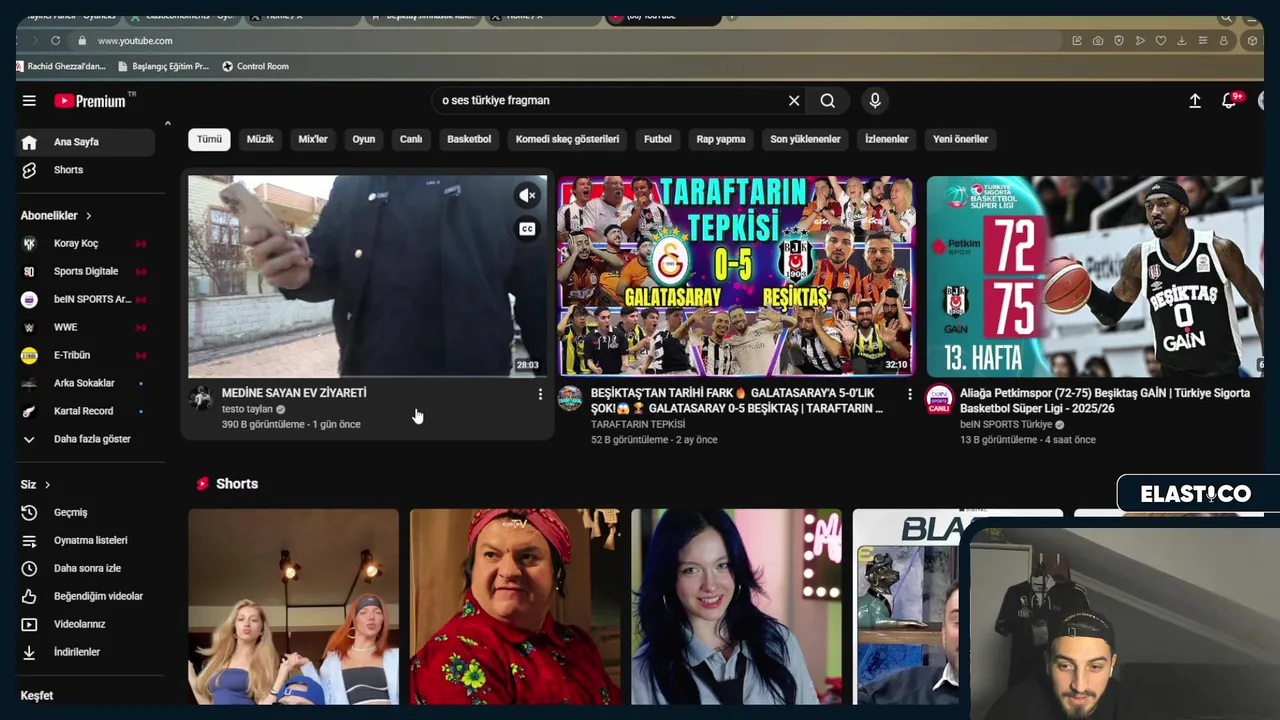Open Daha sonra izle list
This screenshot has height=720, width=1280.
pos(86,568)
